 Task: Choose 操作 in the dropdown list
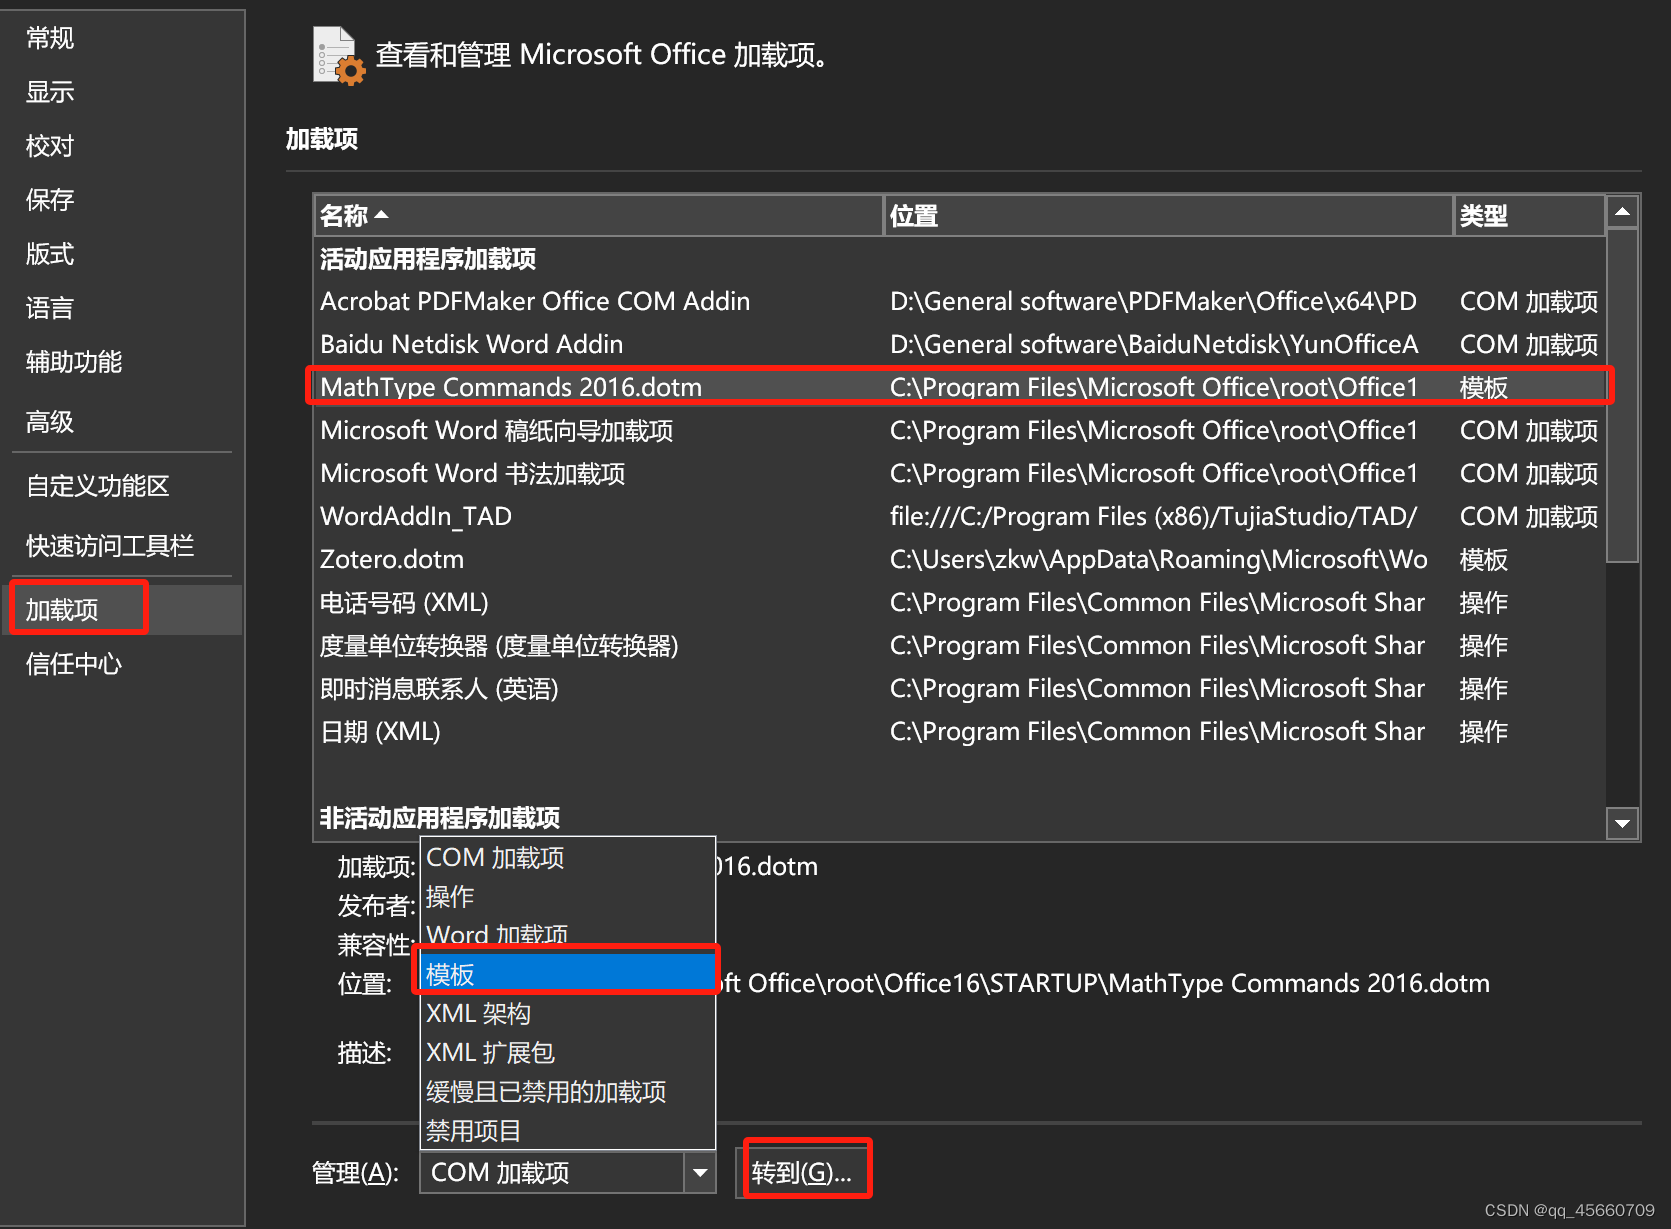tap(568, 897)
